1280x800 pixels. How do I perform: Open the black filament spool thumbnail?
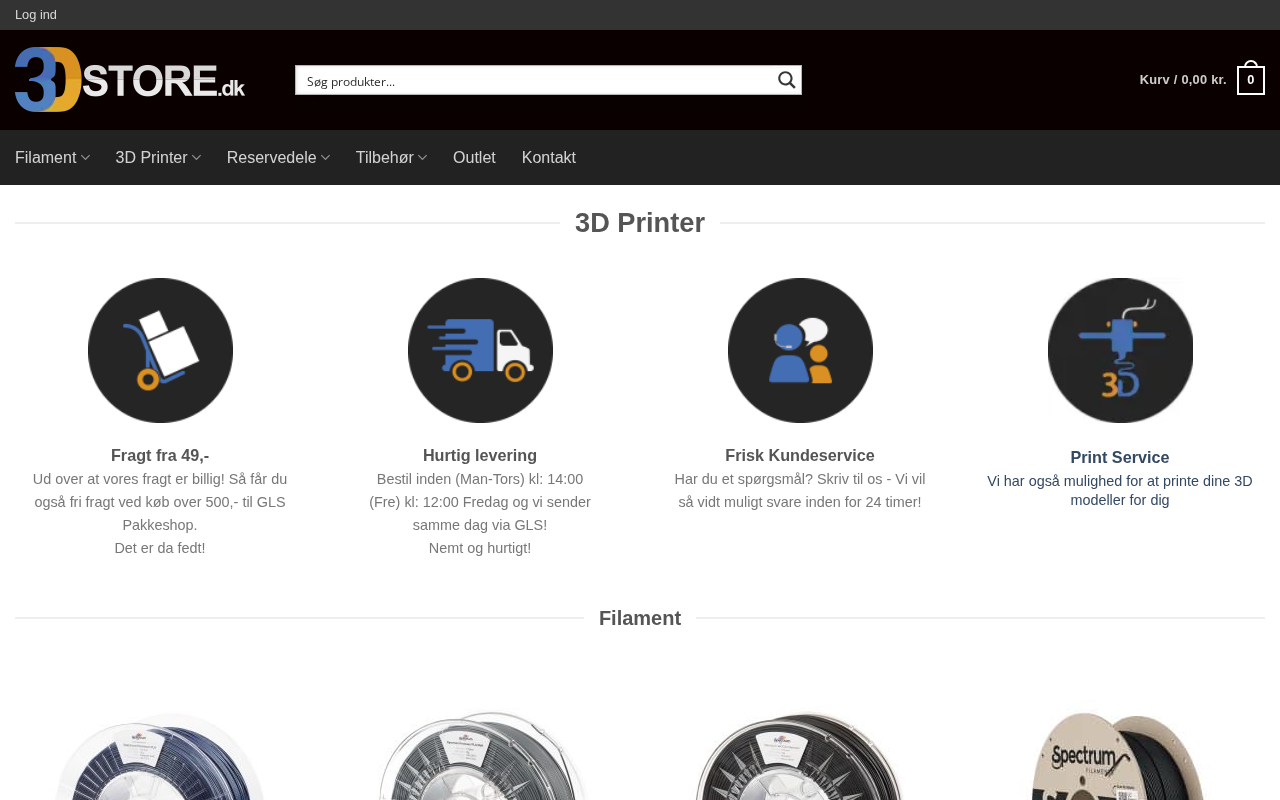click(800, 755)
